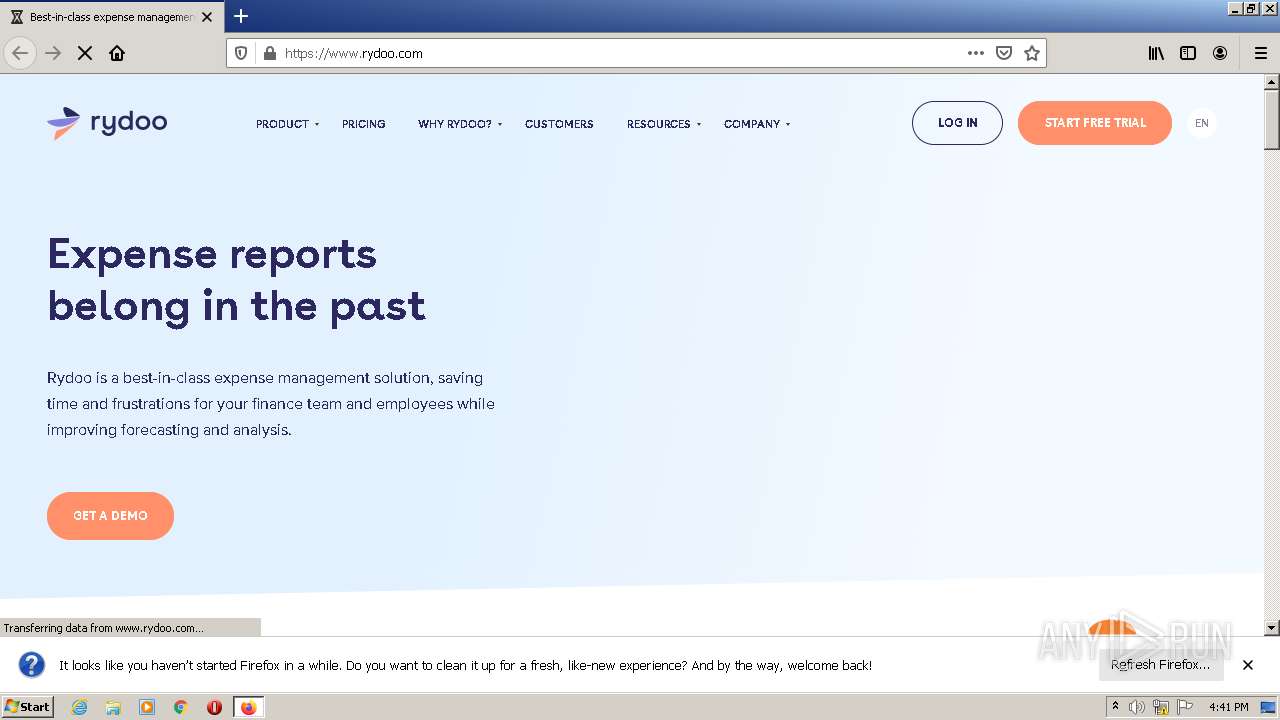Open page actions three-dot menu

[x=976, y=53]
